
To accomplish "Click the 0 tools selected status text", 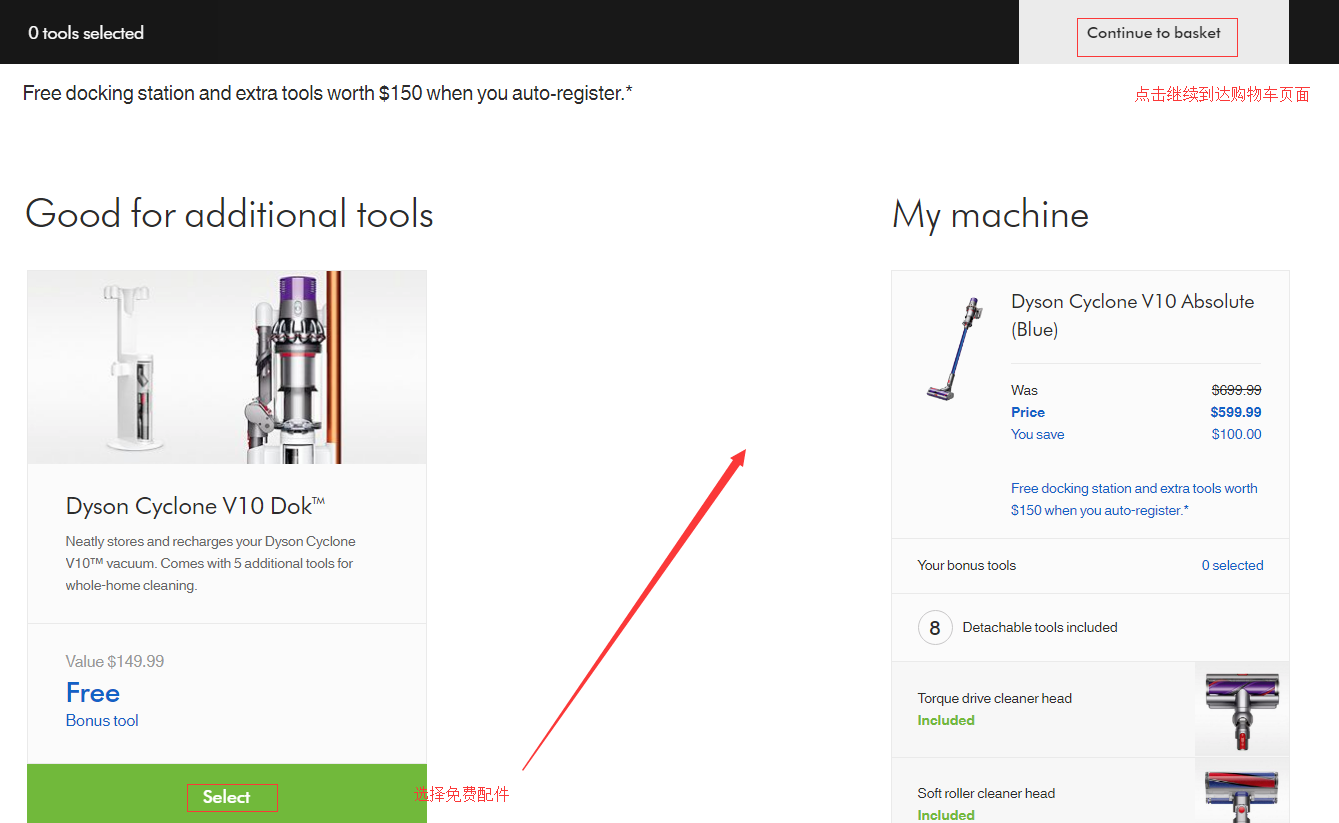I will 86,33.
